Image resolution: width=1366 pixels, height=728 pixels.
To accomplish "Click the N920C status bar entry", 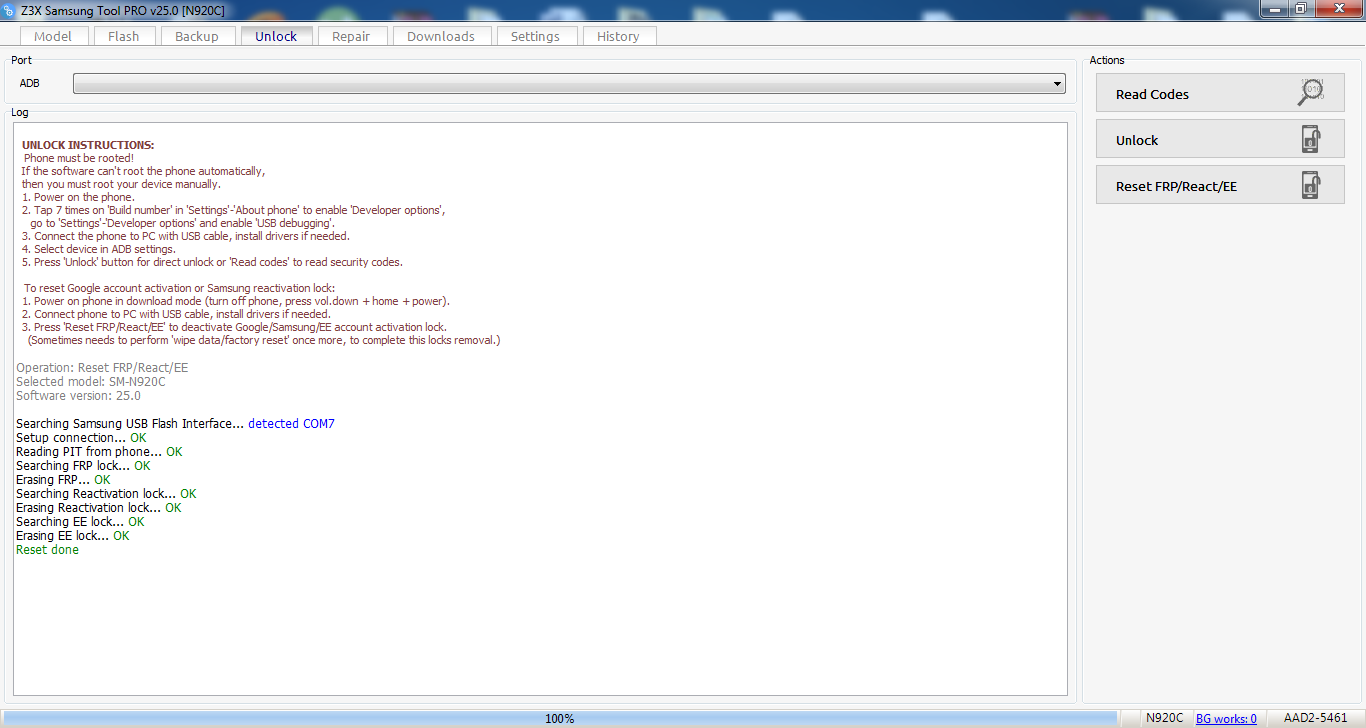I will (x=1165, y=718).
